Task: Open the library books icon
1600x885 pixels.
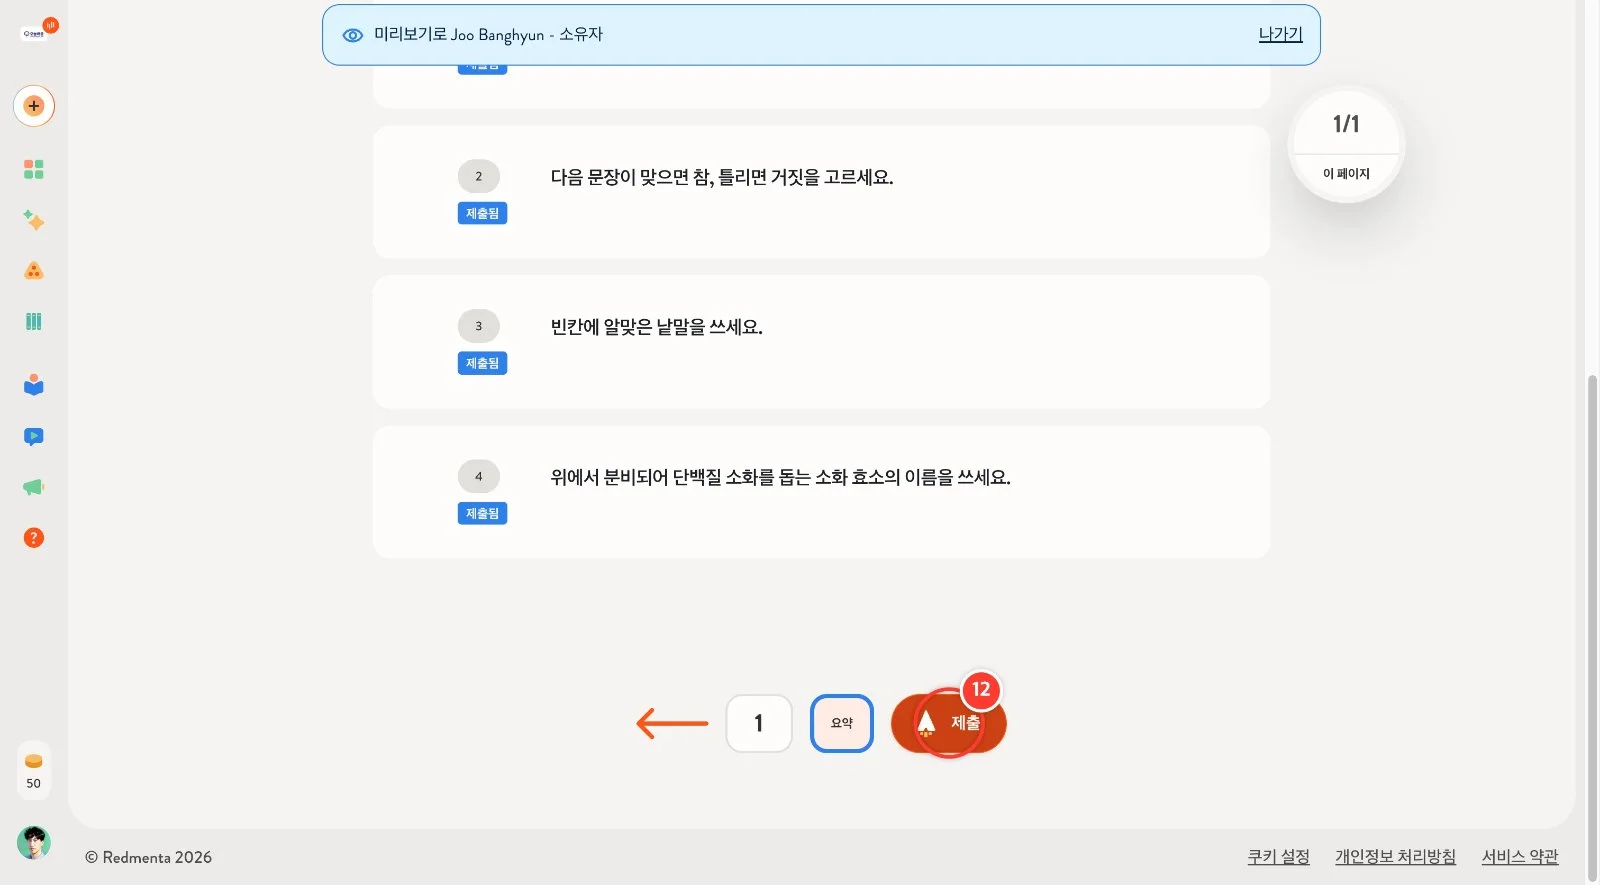Action: (34, 321)
